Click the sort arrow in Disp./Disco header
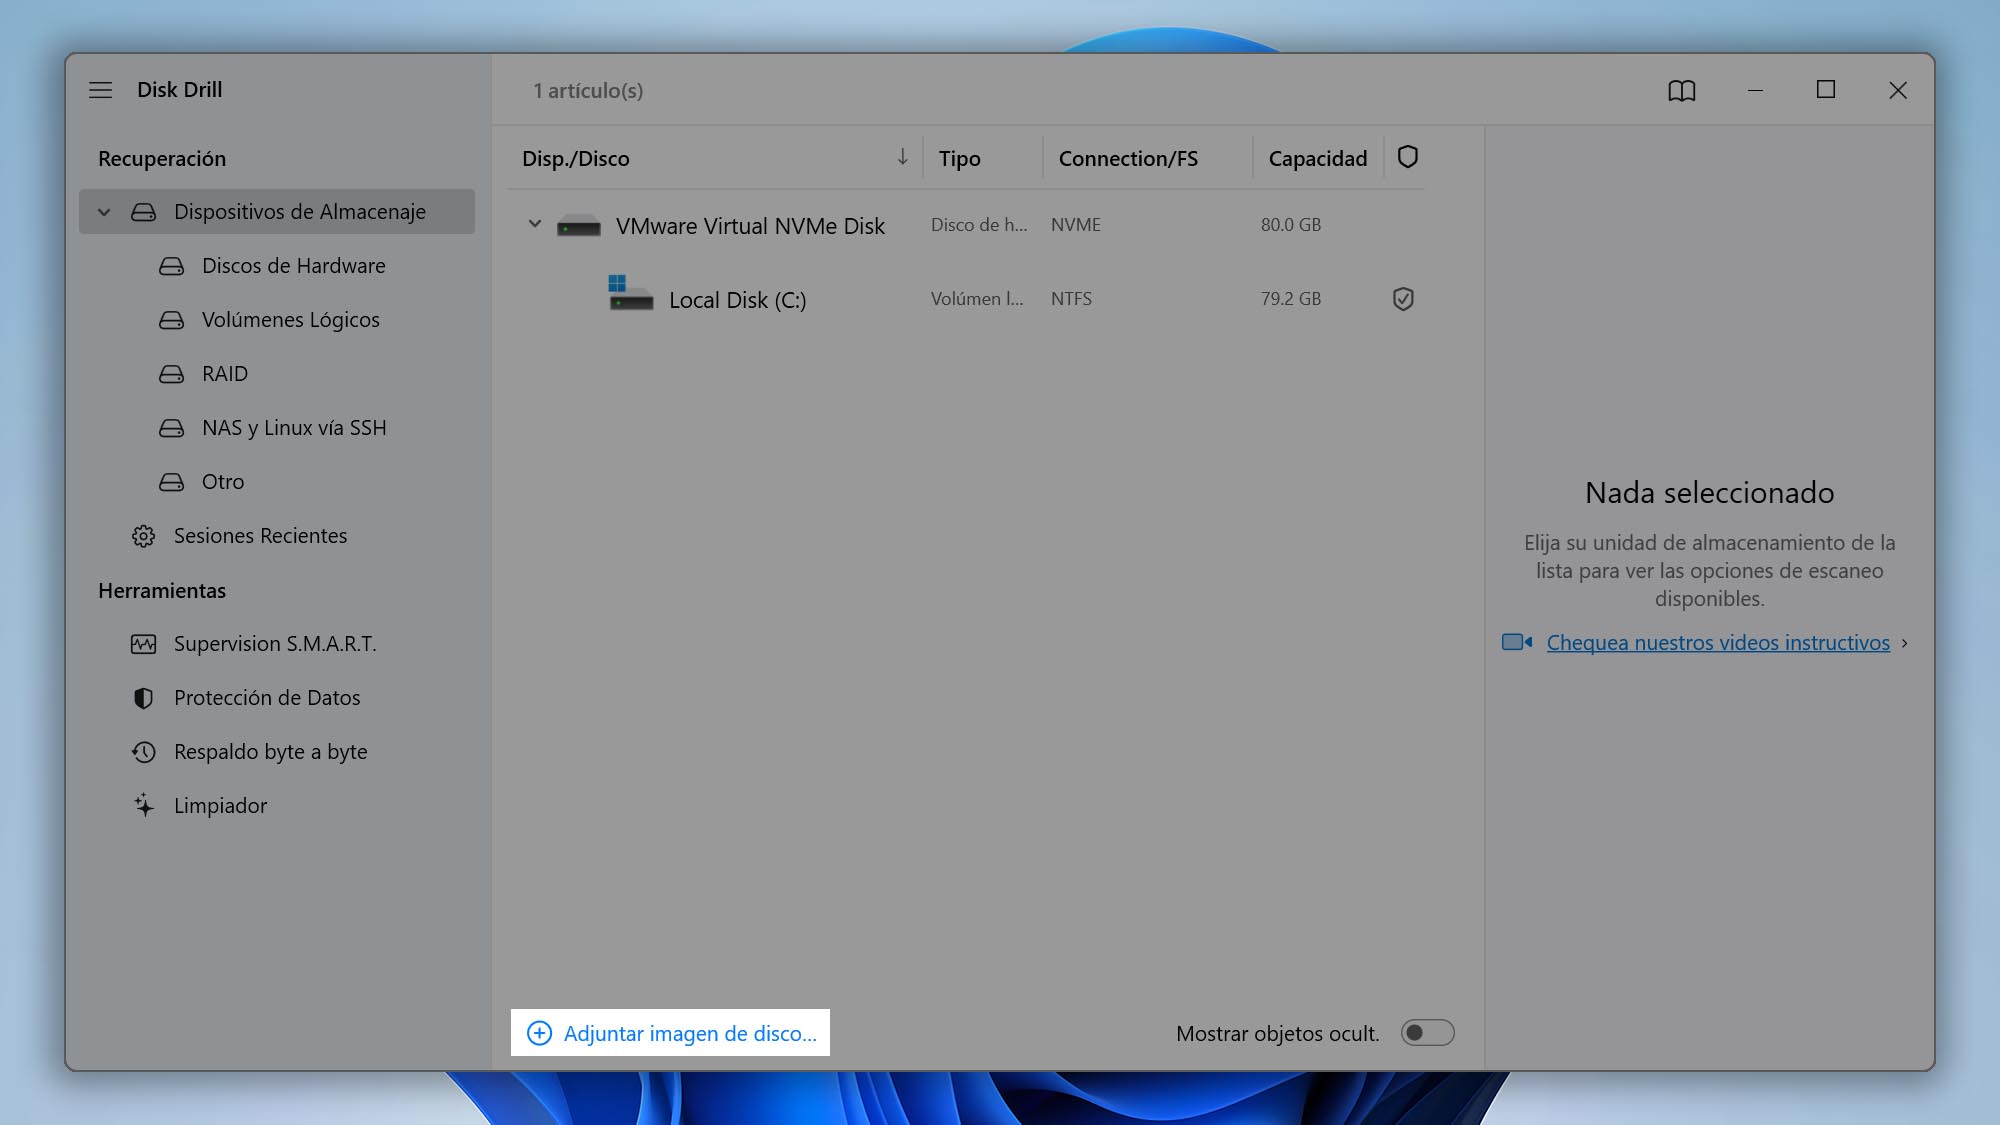The image size is (2000, 1125). pos(902,157)
